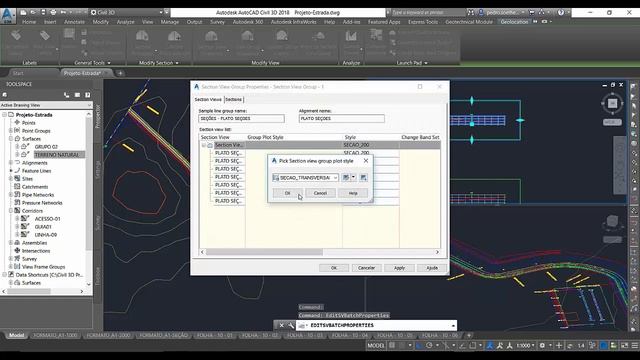Click the pick style from drawing icon
Viewport: 640px width, 360px height.
(x=363, y=177)
